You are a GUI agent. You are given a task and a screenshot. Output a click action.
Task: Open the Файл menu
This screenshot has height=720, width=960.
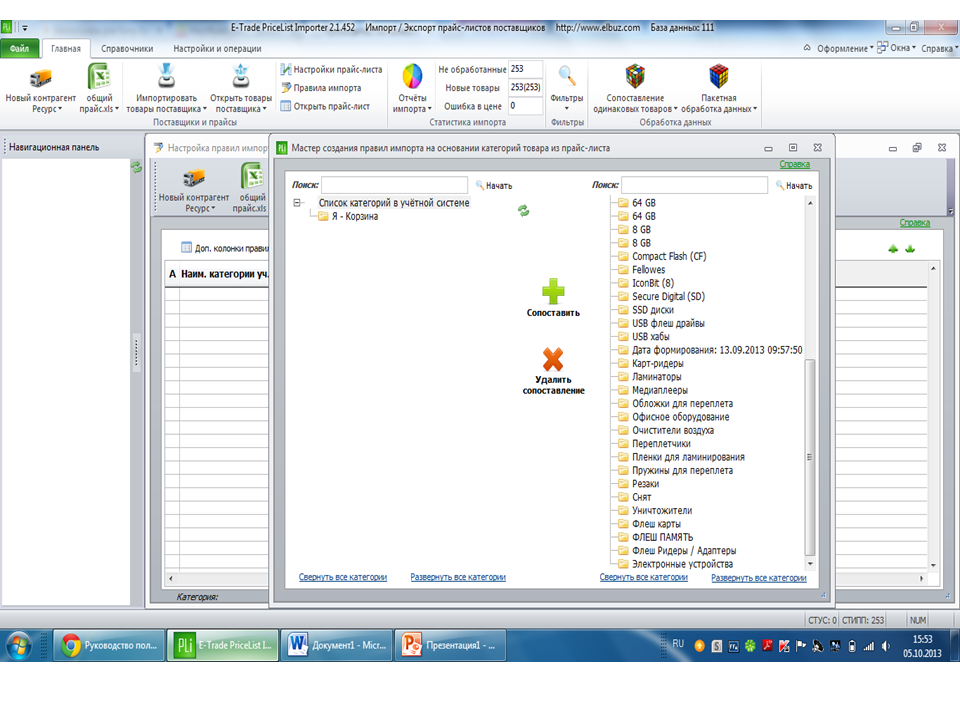[x=20, y=48]
